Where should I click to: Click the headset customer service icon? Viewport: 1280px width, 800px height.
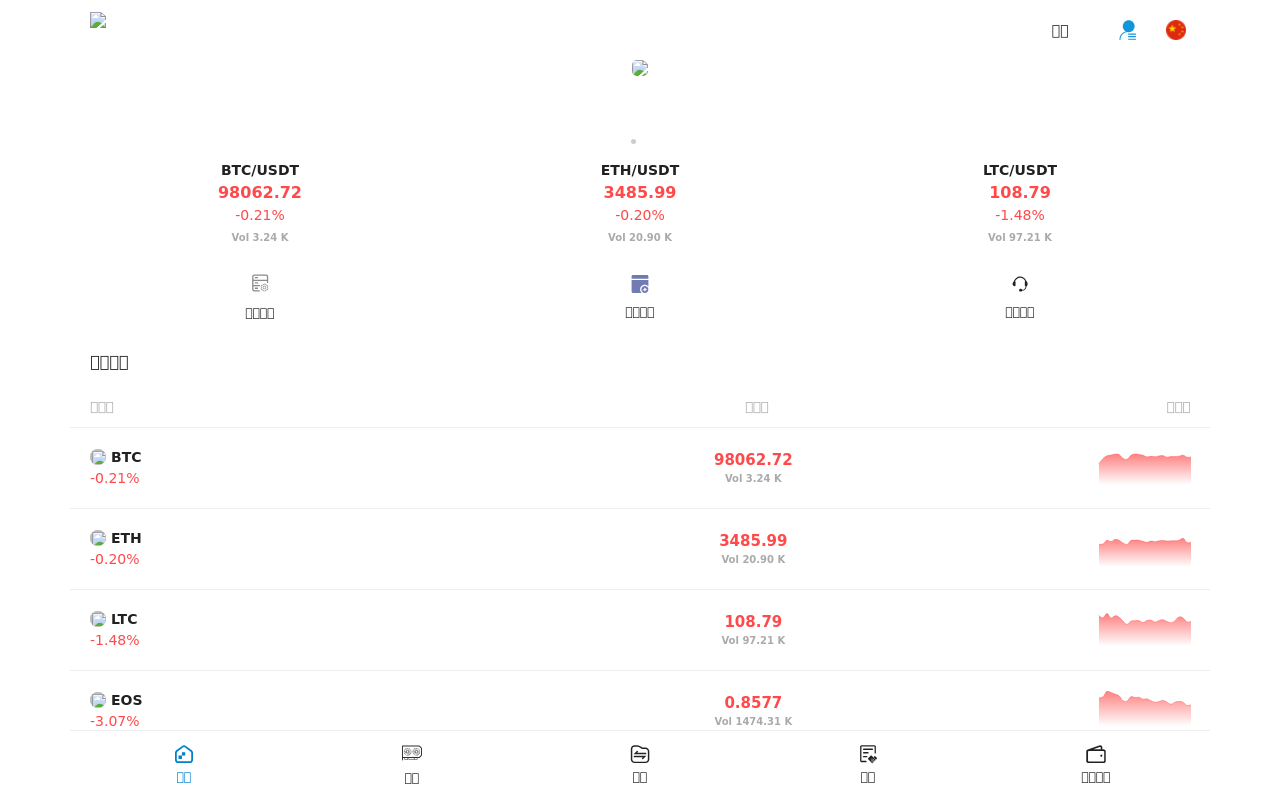pyautogui.click(x=1020, y=284)
